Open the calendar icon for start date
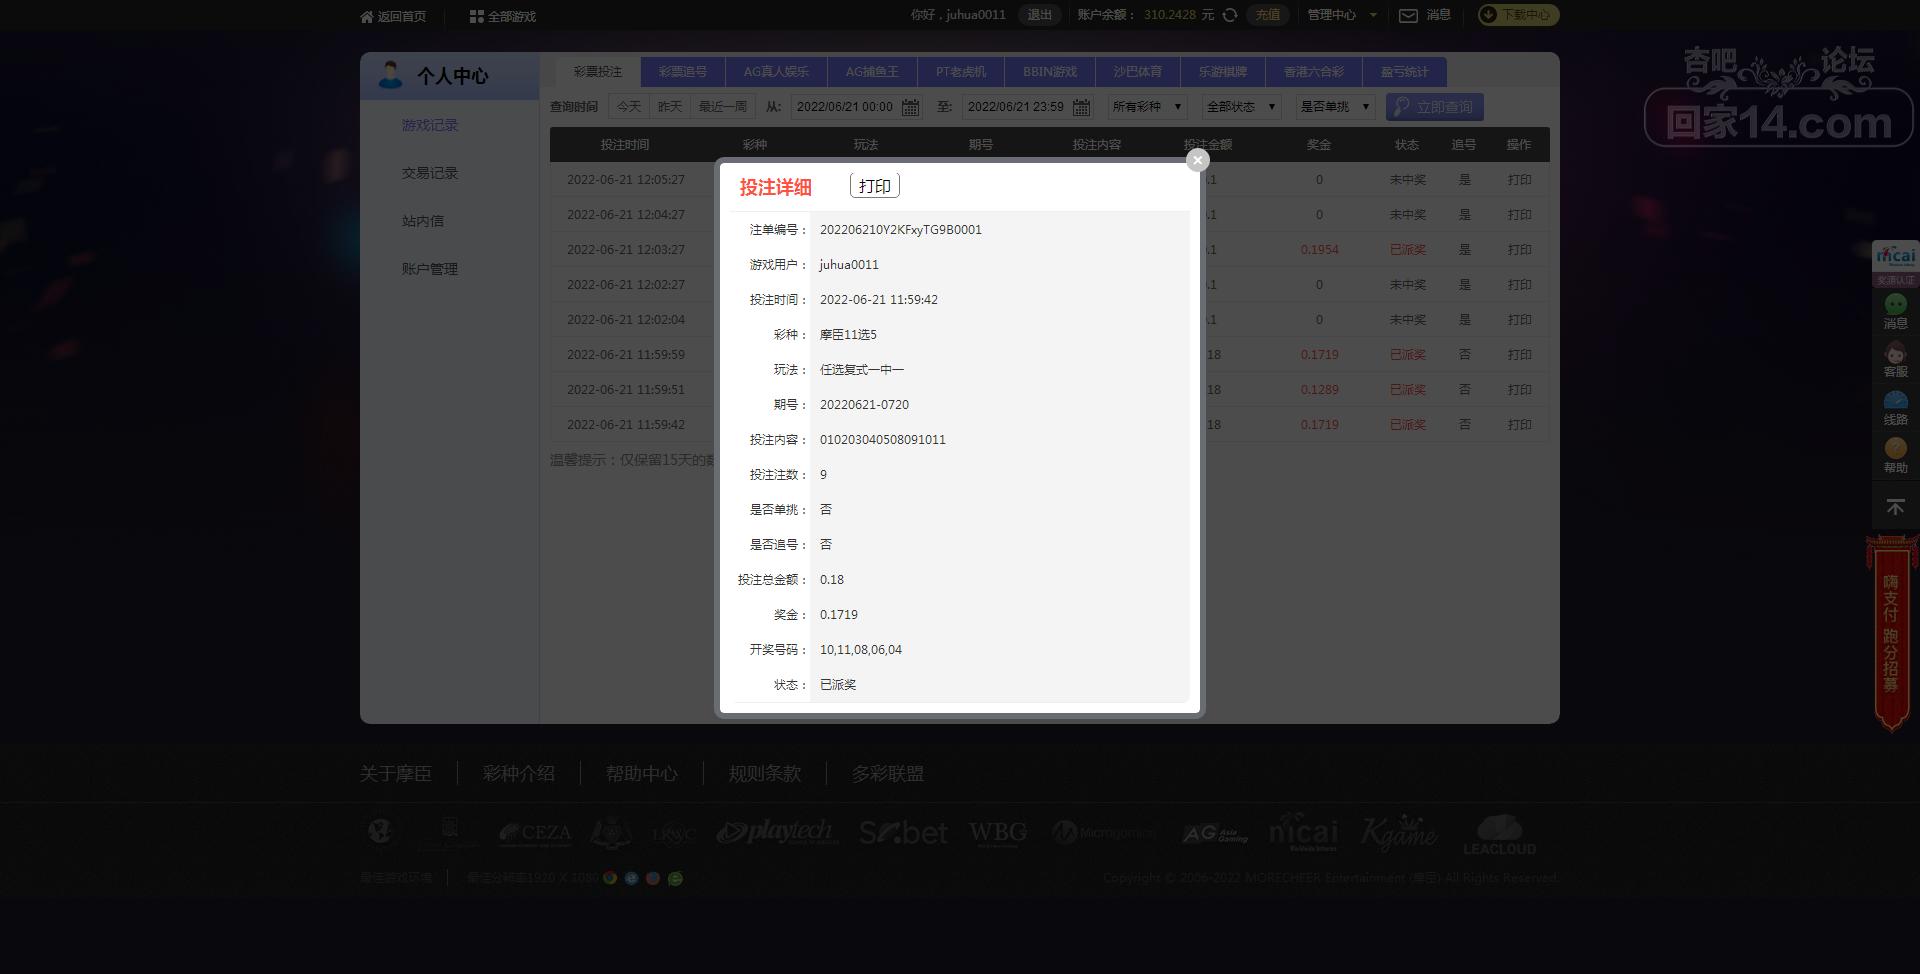The image size is (1920, 974). coord(910,107)
